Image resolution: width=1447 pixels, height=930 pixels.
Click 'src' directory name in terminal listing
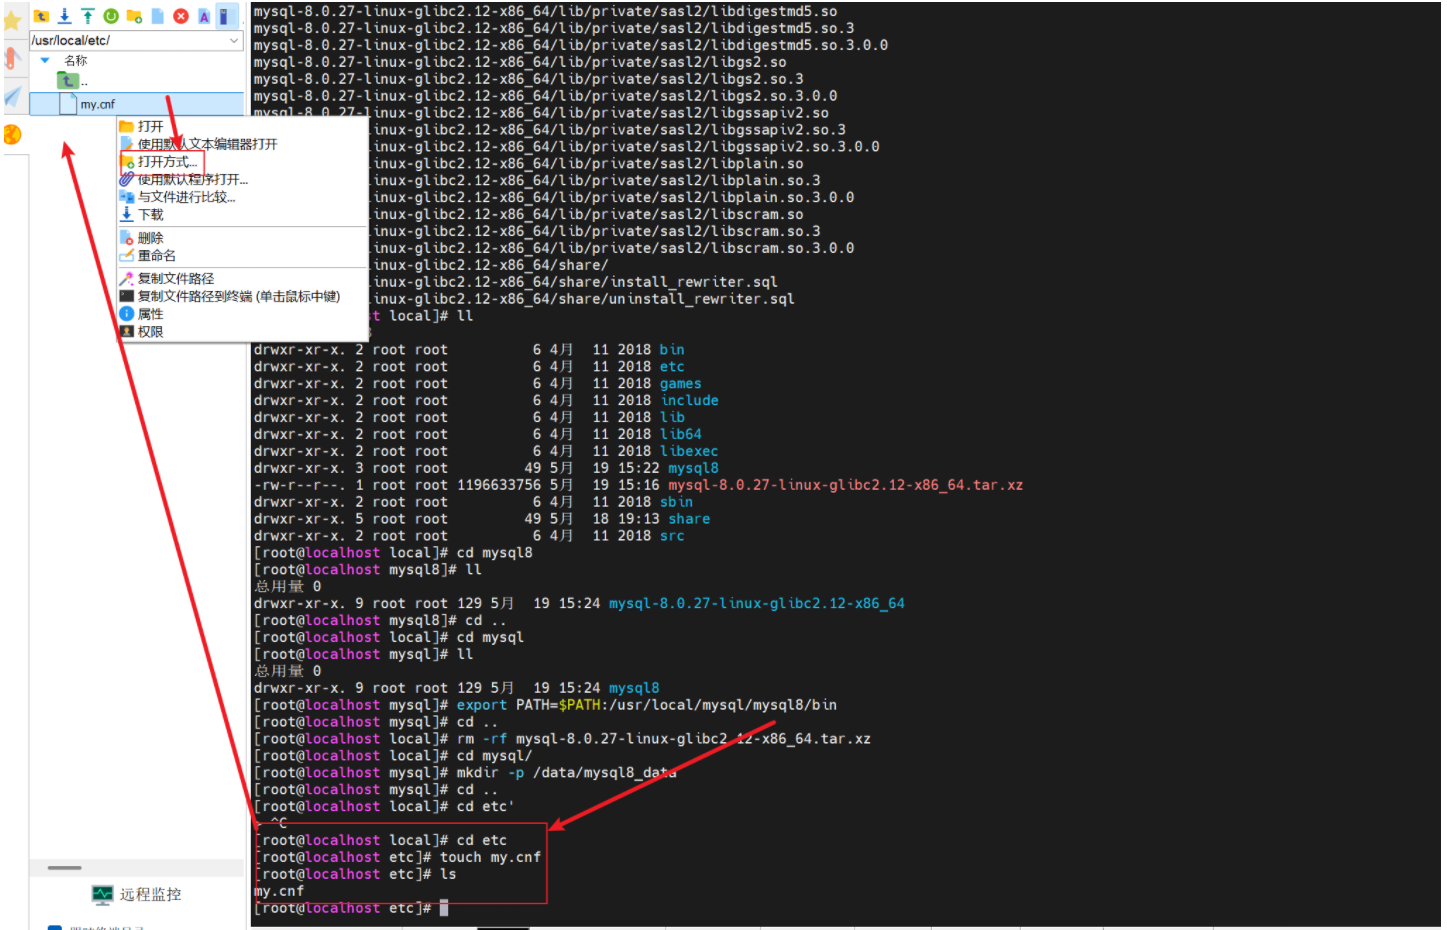pyautogui.click(x=672, y=536)
